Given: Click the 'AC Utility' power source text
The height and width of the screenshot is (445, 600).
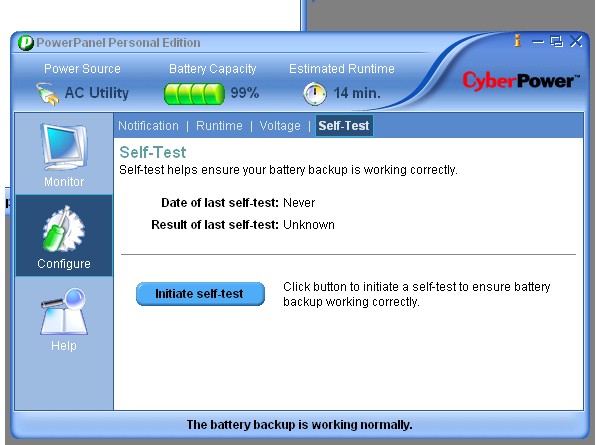Looking at the screenshot, I should point(97,93).
